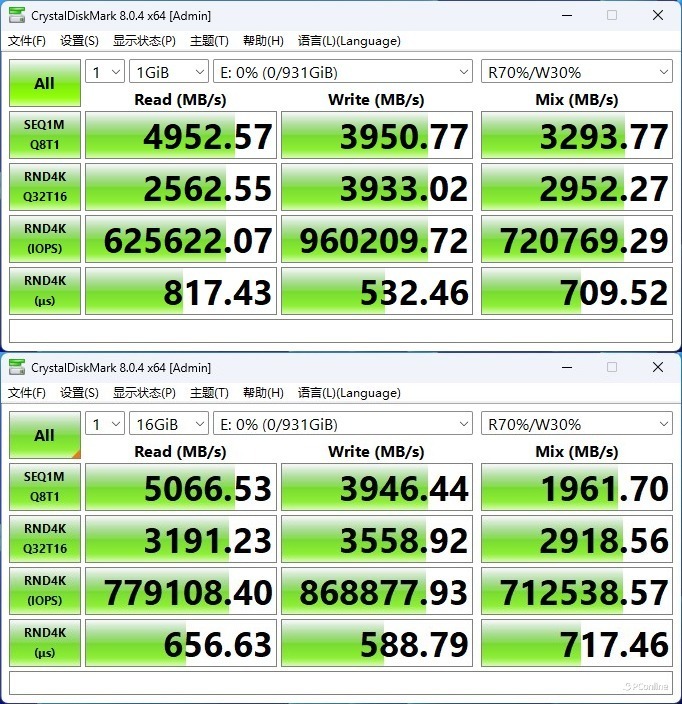Click the 960209.72 write IOPS value
This screenshot has height=704, width=682.
click(377, 239)
